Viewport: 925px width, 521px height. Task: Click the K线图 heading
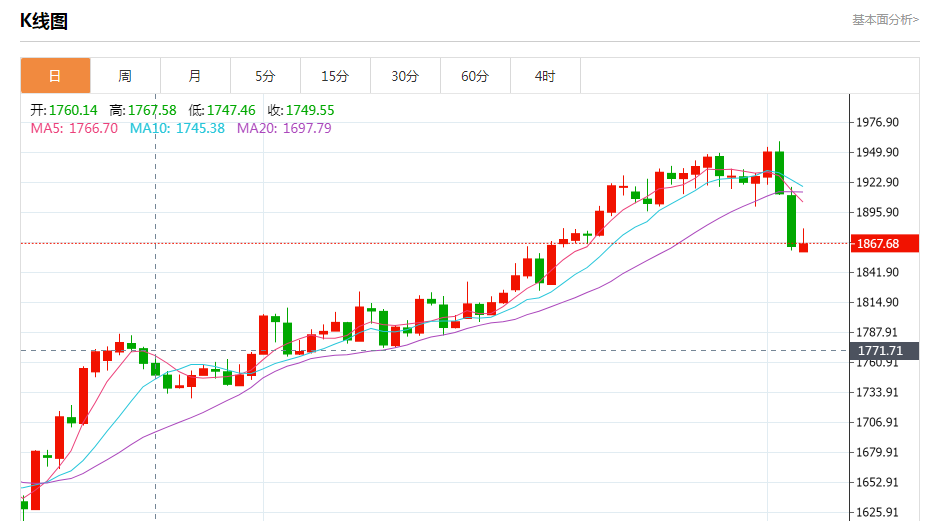(x=44, y=21)
